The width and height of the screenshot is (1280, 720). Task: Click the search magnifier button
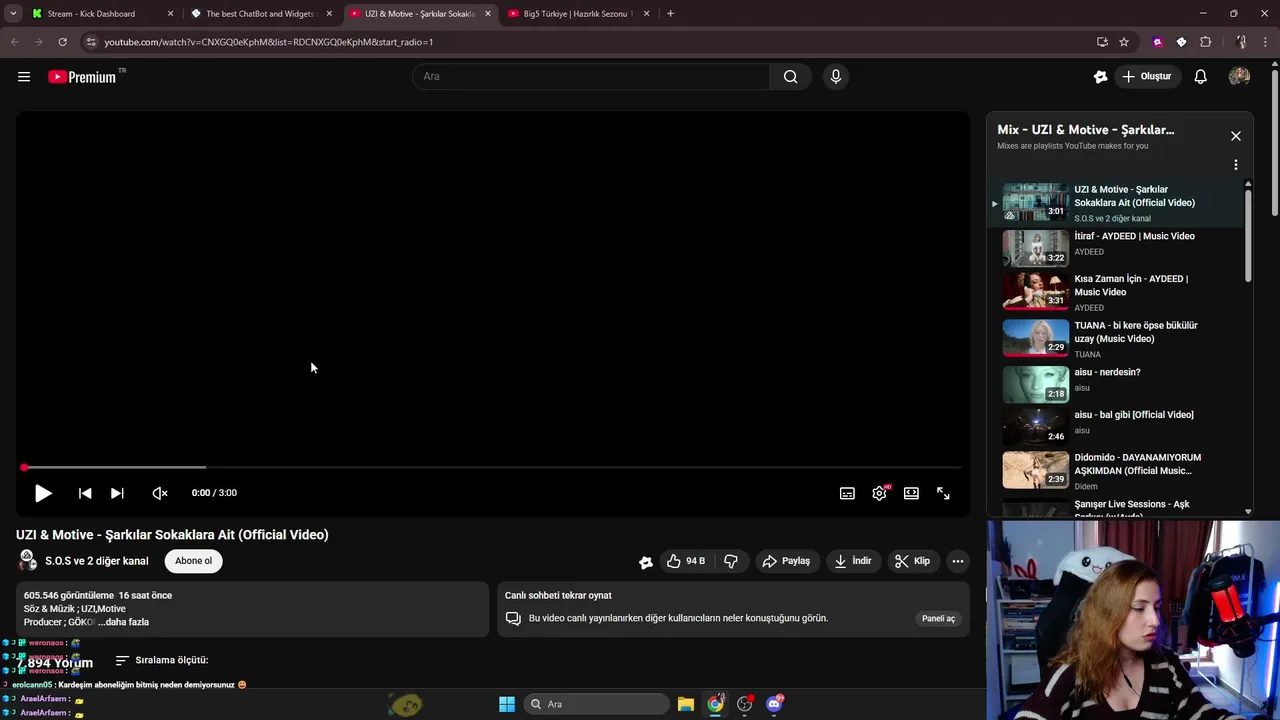click(x=790, y=77)
